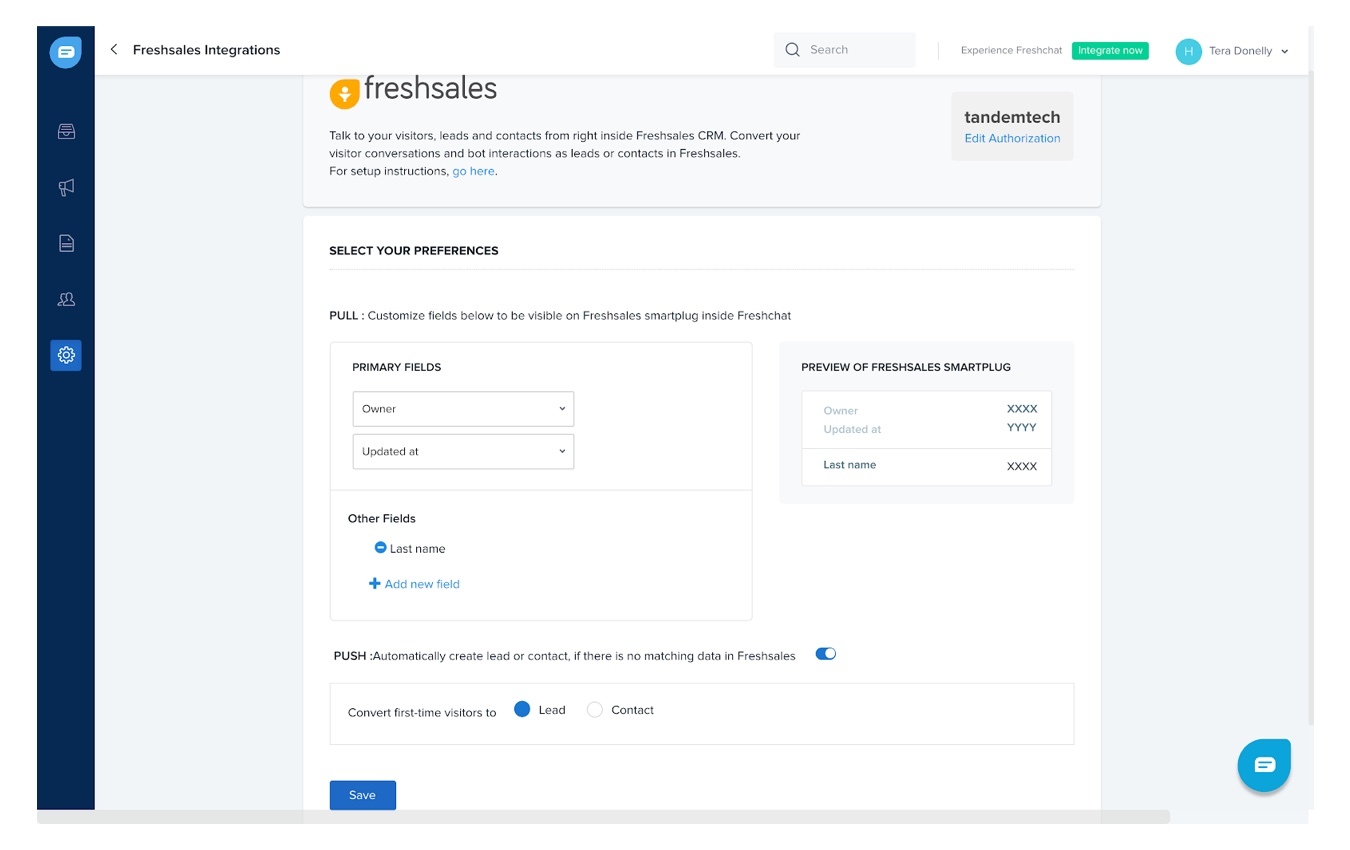This screenshot has height=850, width=1350.
Task: Go back using the header arrow
Action: tap(114, 50)
